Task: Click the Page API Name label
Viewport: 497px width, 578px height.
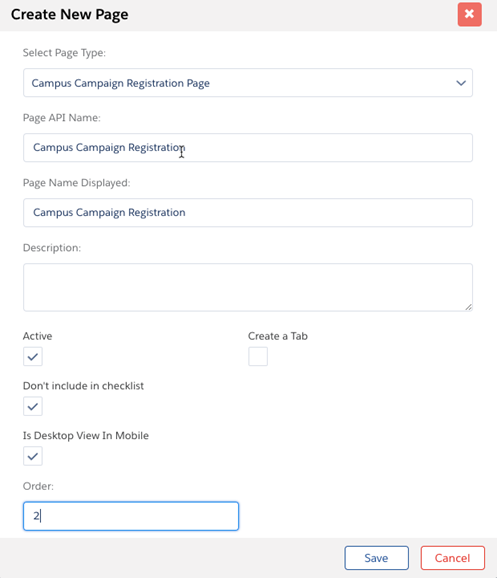Action: pyautogui.click(x=62, y=118)
